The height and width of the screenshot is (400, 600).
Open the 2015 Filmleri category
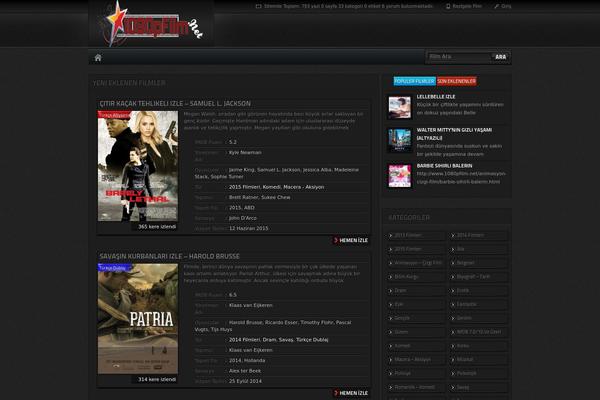pos(416,249)
